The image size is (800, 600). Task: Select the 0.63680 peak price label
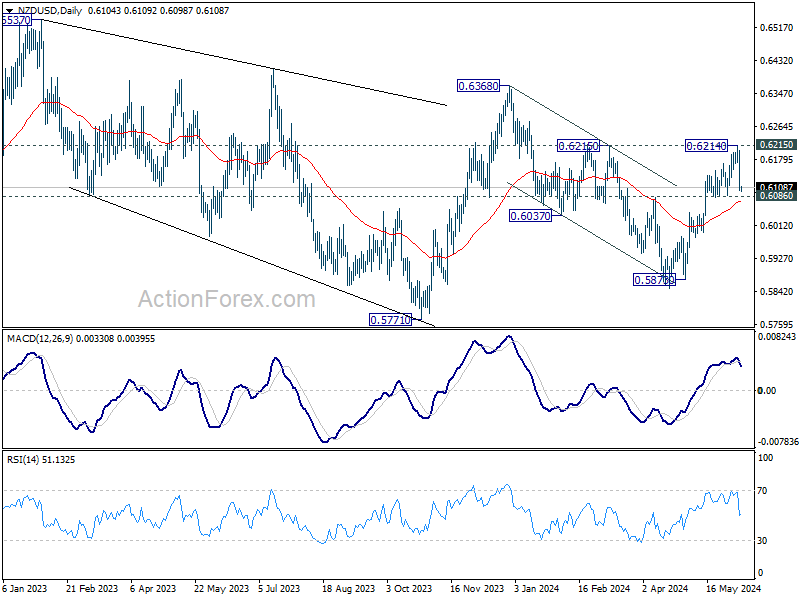(x=479, y=86)
